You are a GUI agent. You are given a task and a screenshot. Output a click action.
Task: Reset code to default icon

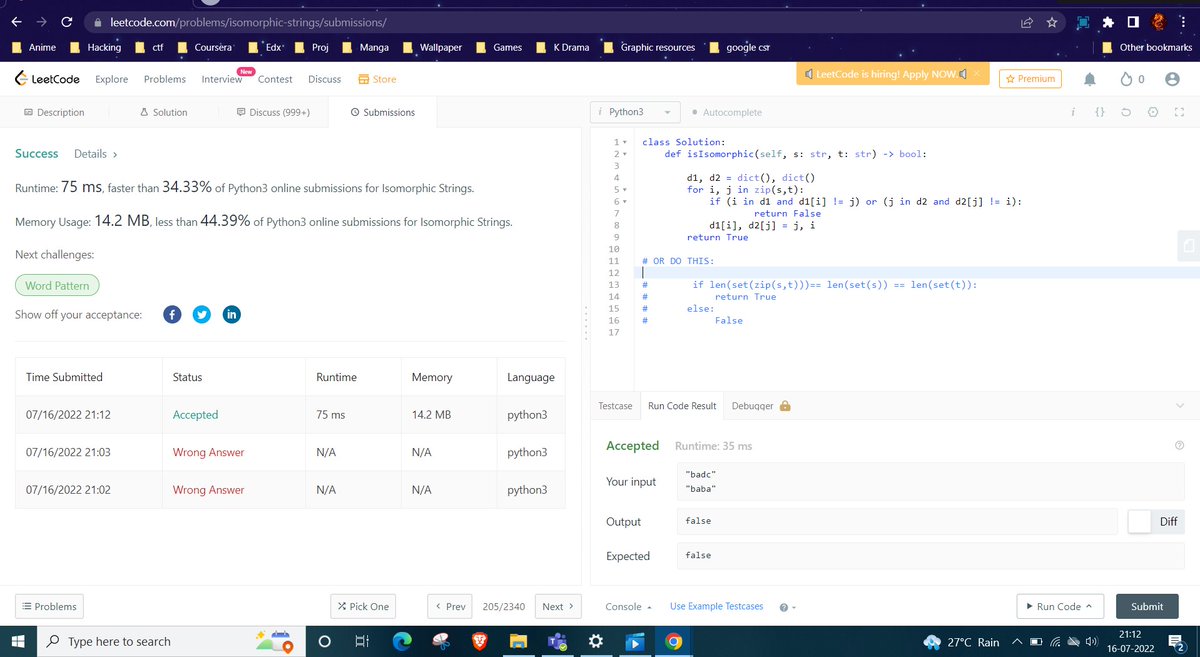click(x=1125, y=112)
